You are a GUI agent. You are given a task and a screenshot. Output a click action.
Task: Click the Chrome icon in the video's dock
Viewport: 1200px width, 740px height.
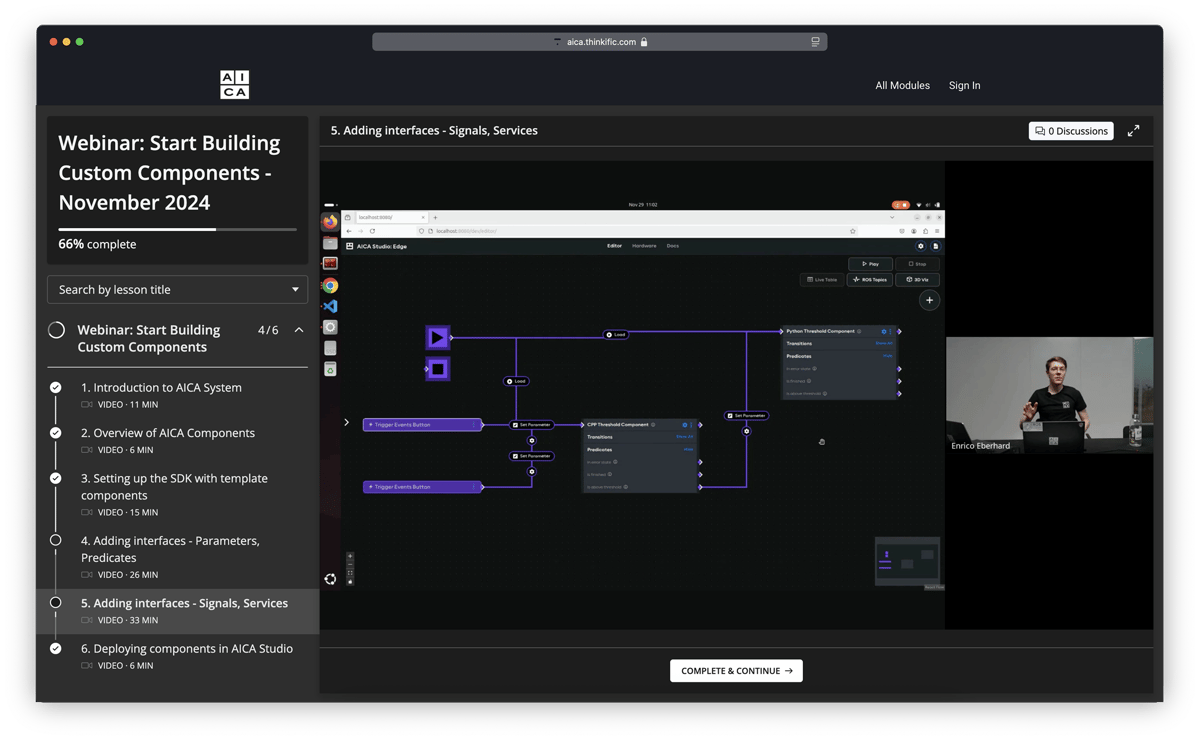coord(330,285)
